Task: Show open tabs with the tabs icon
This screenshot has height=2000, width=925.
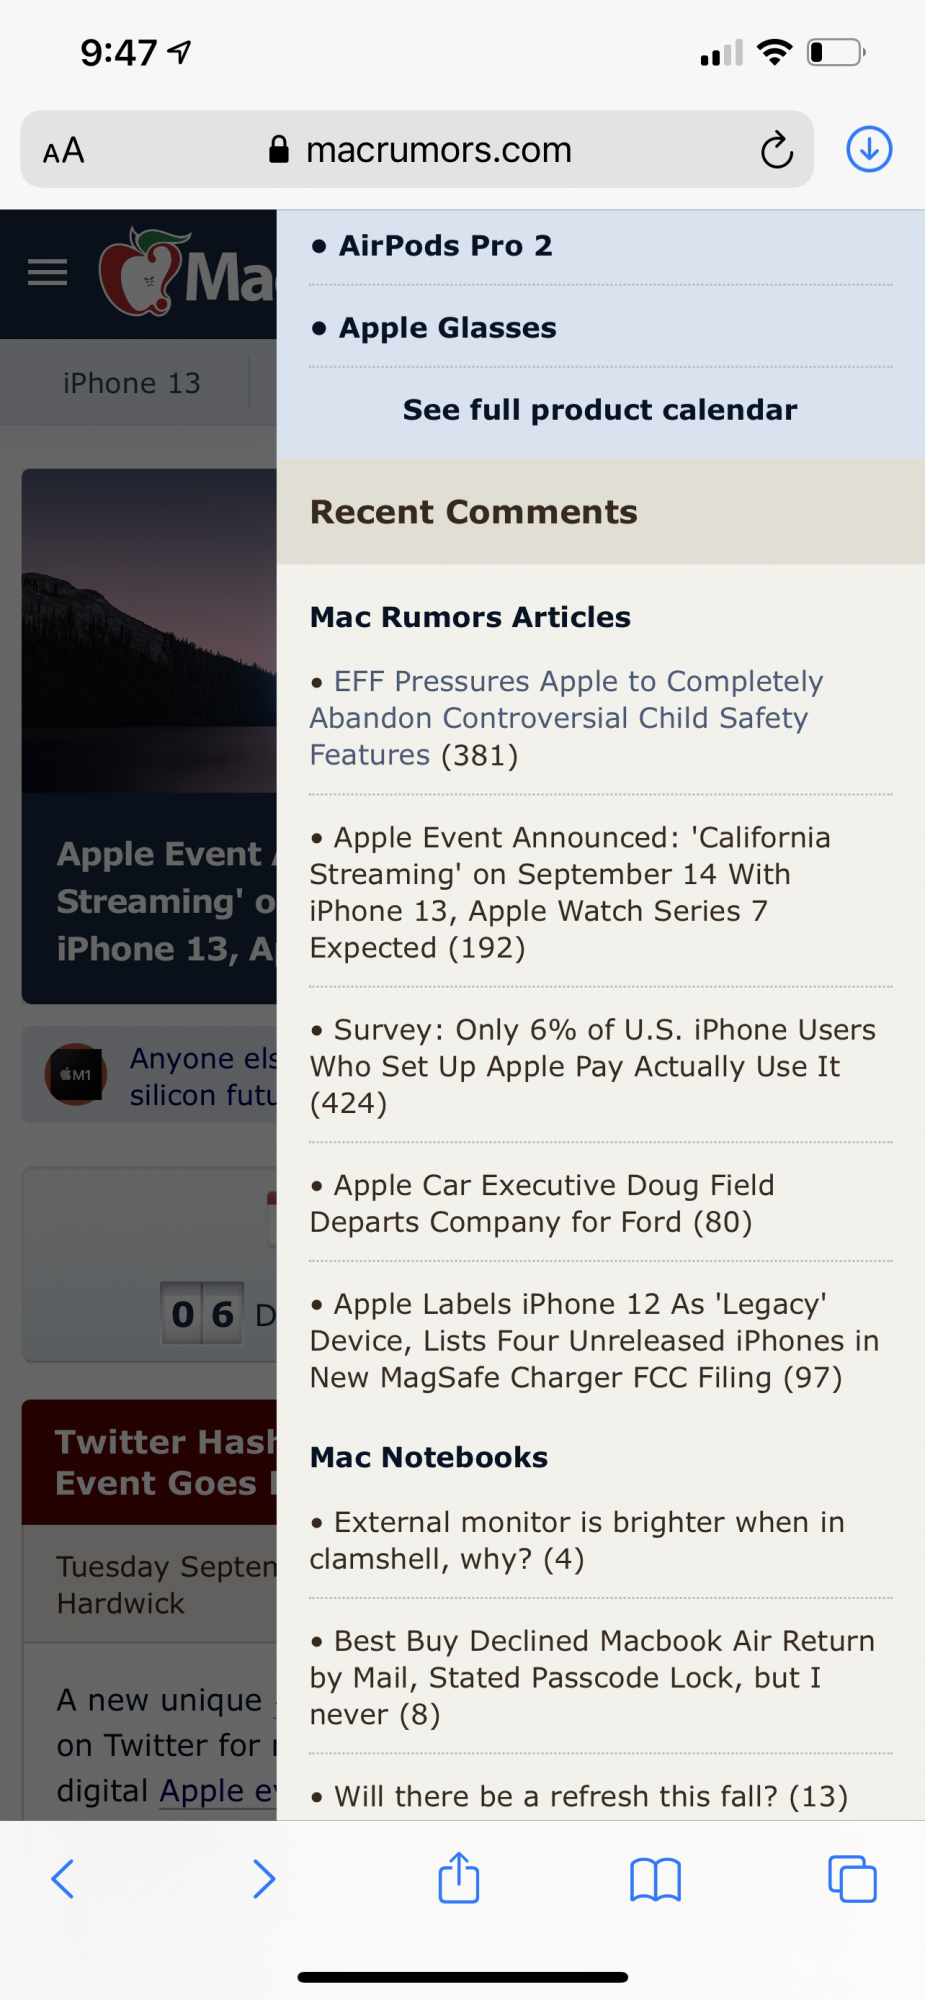Action: 852,1879
